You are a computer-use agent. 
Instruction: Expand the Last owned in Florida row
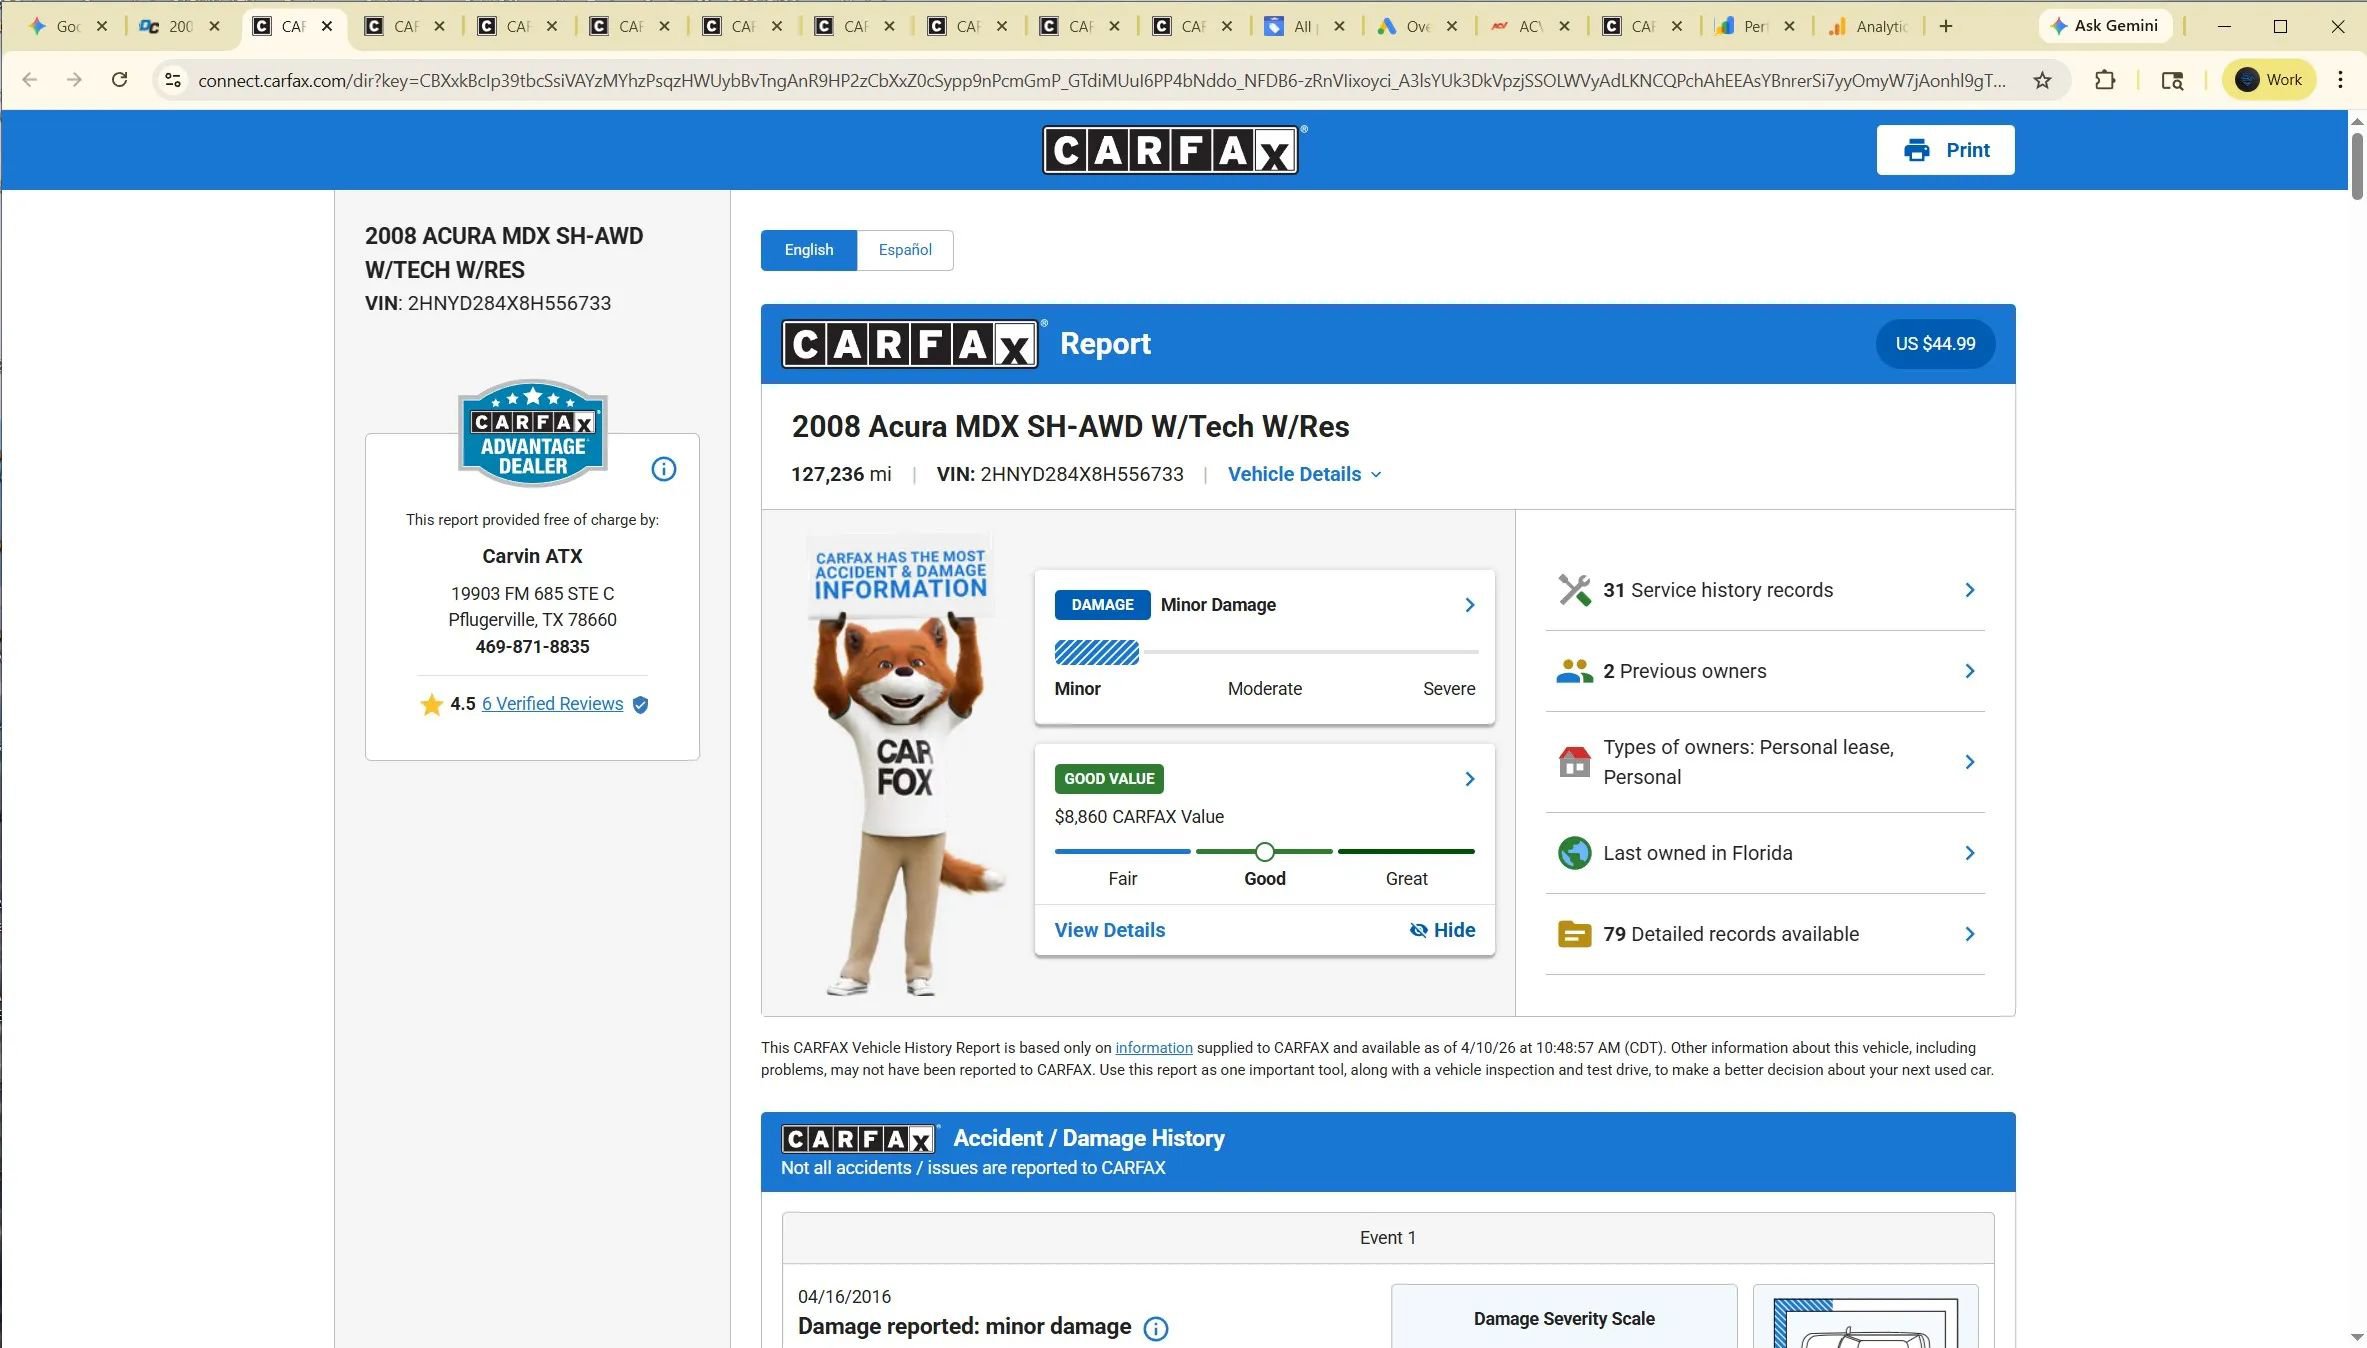click(x=1765, y=853)
